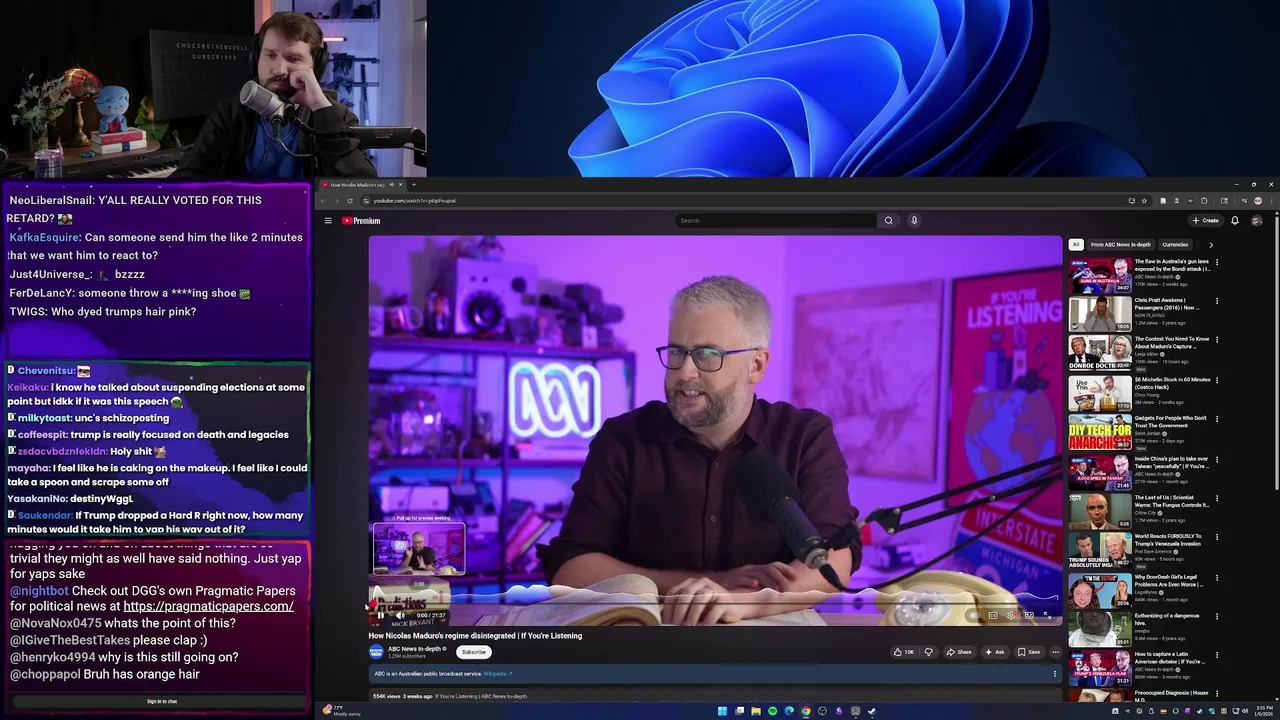Open YouTube notifications bell
This screenshot has height=720, width=1280.
[x=1235, y=220]
